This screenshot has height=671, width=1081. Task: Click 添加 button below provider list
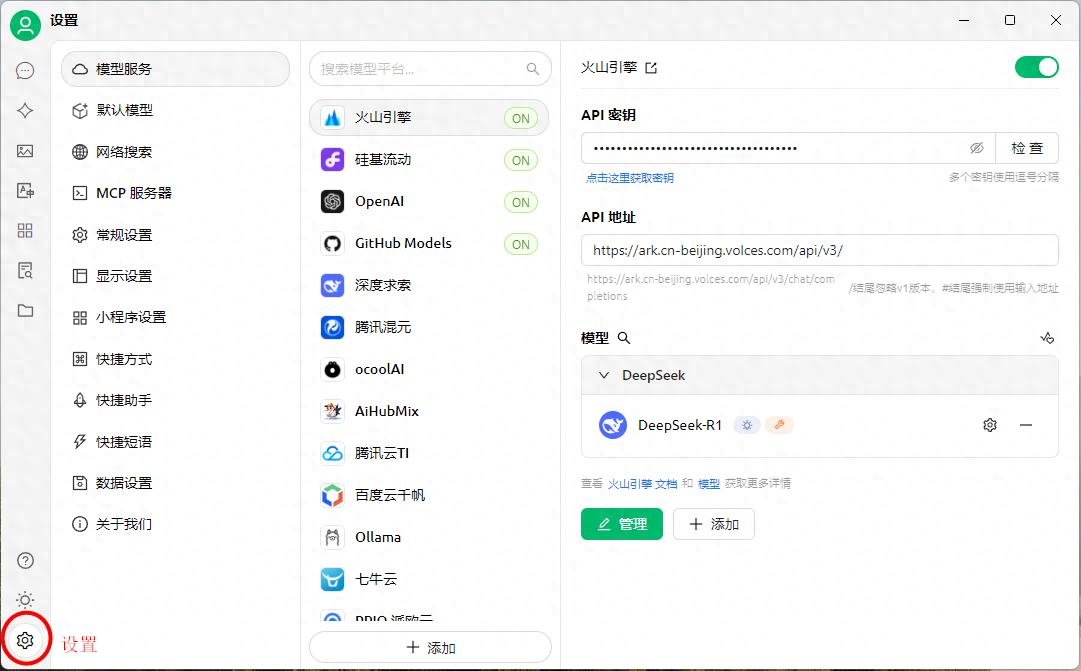(x=430, y=648)
